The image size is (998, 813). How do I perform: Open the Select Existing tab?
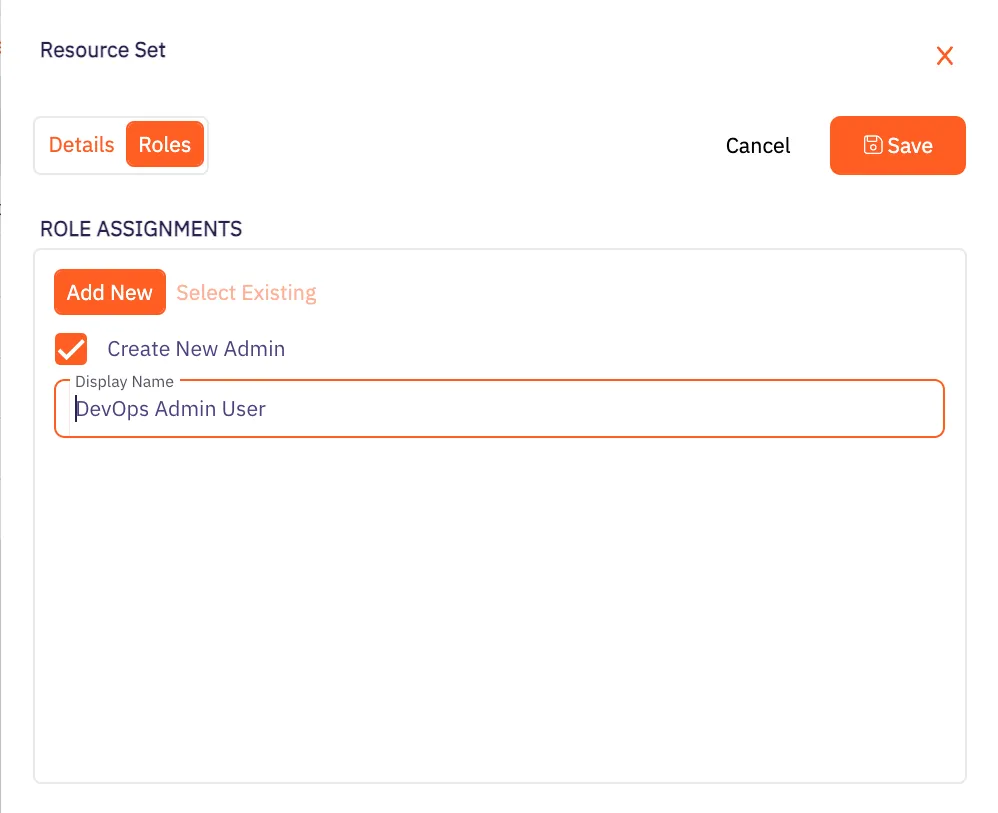point(246,292)
